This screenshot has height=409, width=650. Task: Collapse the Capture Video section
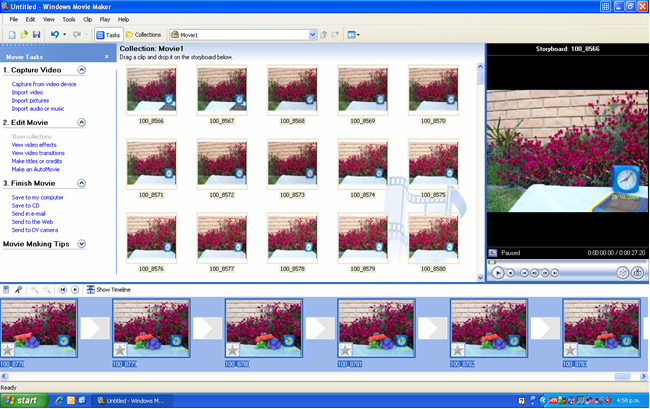click(82, 70)
